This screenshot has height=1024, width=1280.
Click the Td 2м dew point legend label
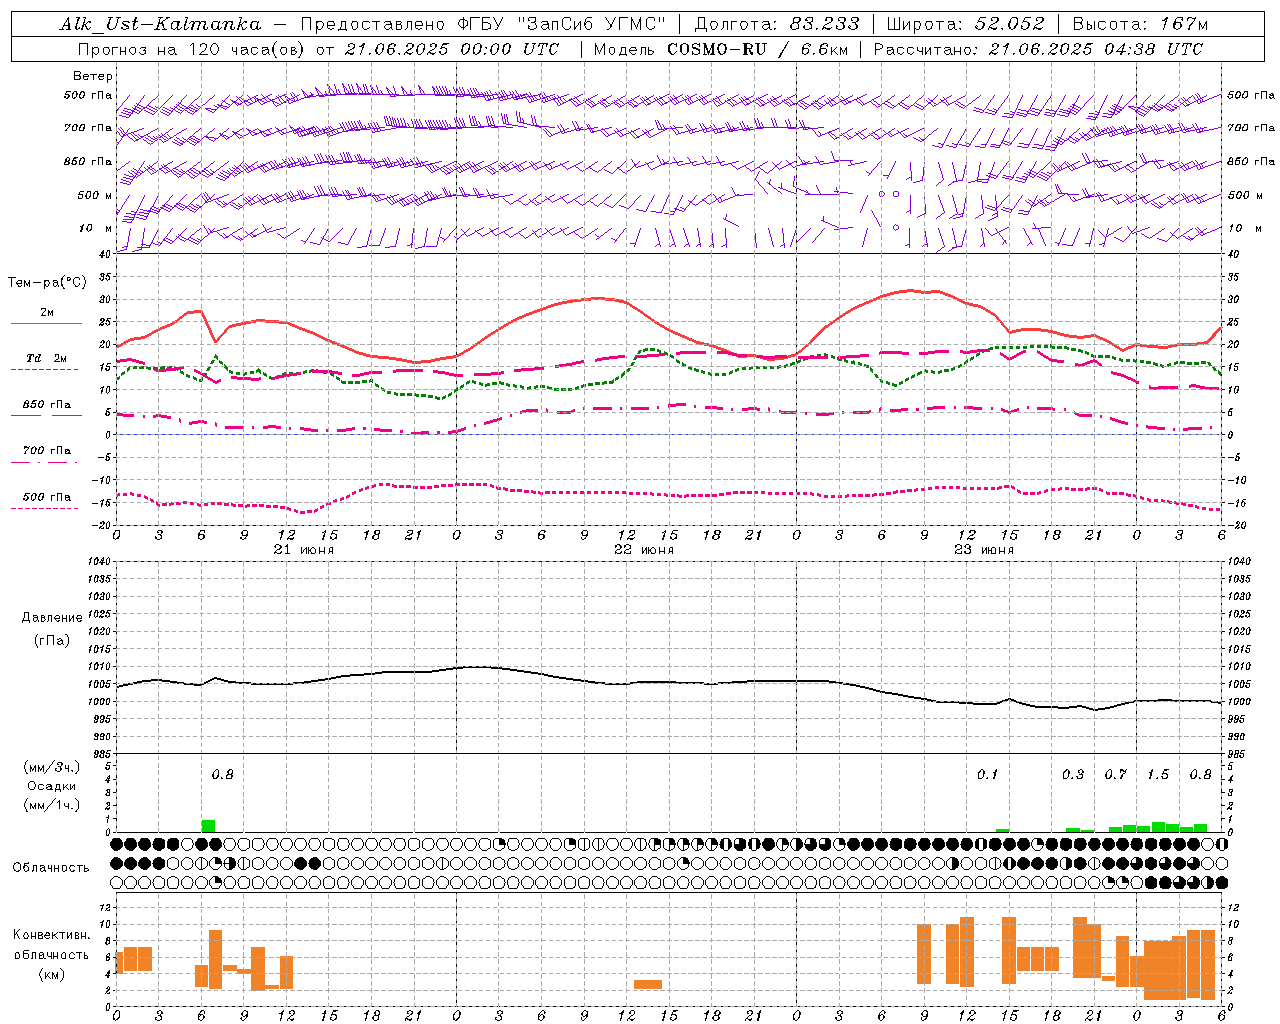pyautogui.click(x=46, y=357)
